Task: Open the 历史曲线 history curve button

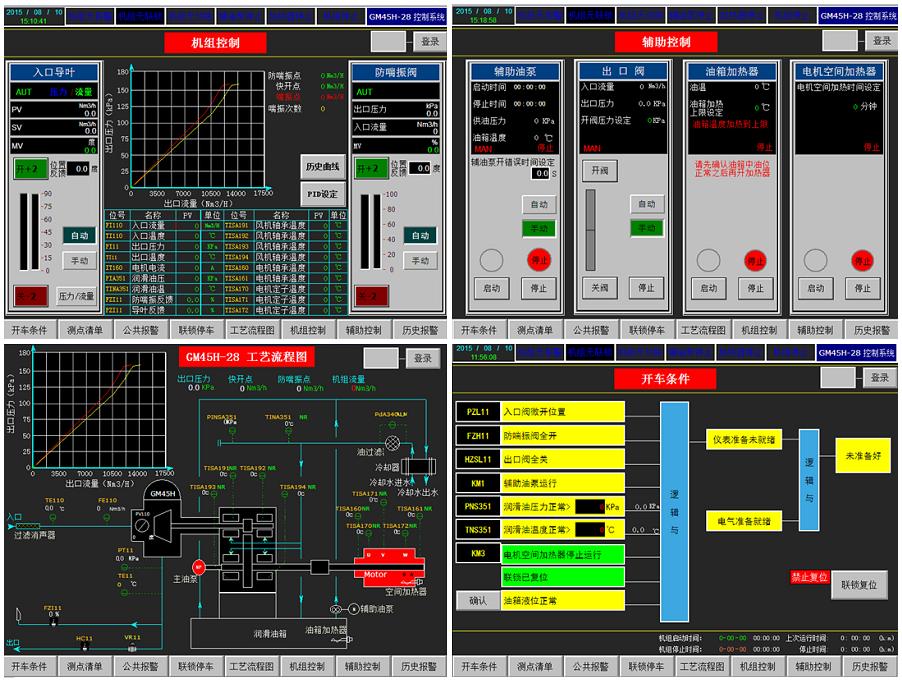Action: [x=321, y=166]
